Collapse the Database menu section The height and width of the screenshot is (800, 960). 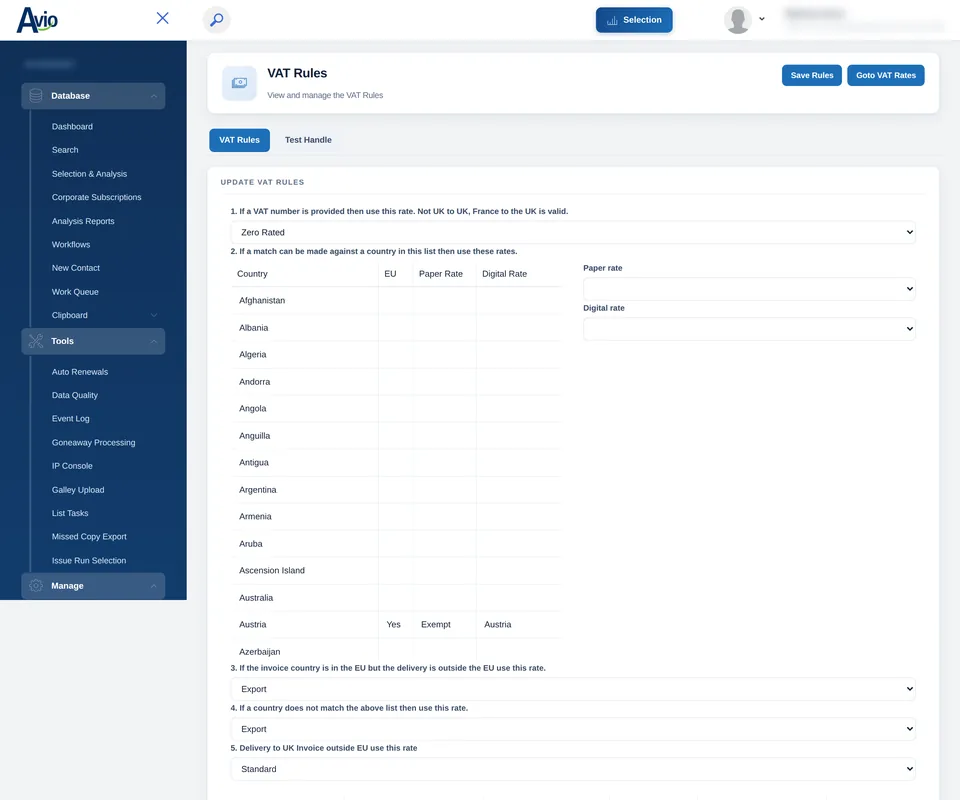point(154,96)
